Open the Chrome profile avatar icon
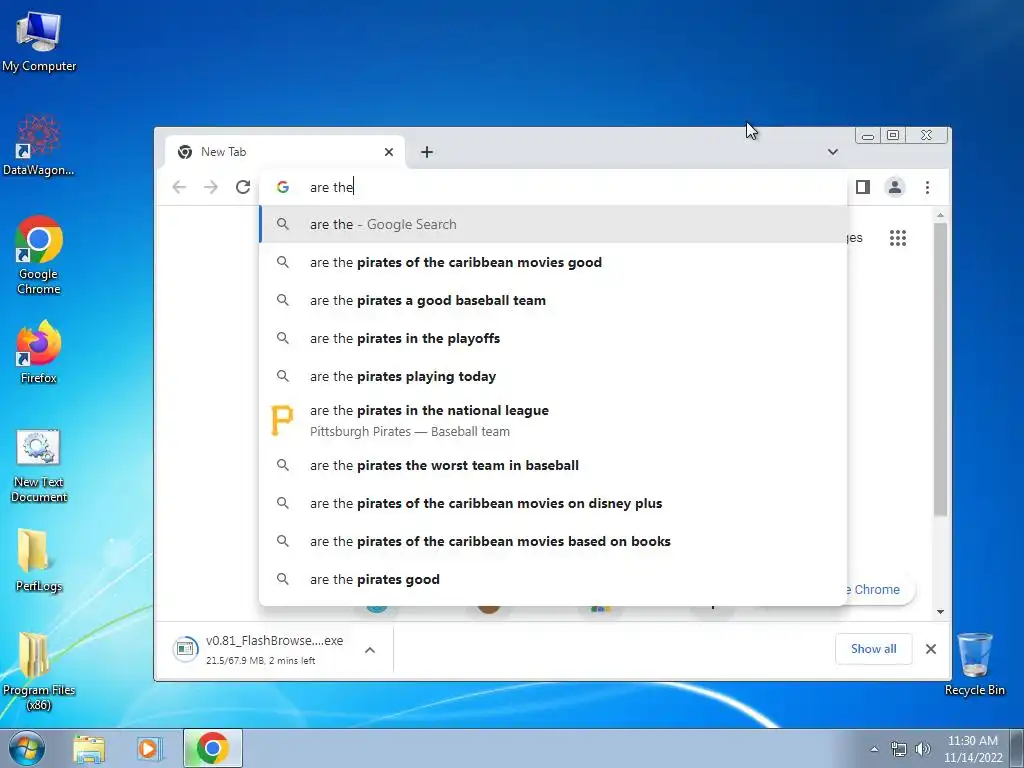The height and width of the screenshot is (768, 1024). coord(895,187)
